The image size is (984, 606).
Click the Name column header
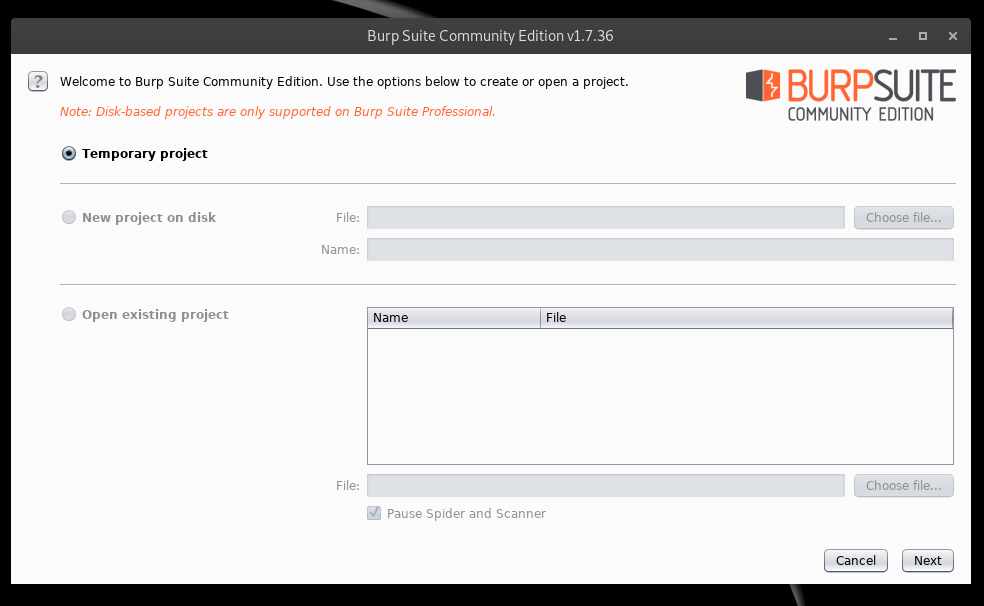point(453,318)
